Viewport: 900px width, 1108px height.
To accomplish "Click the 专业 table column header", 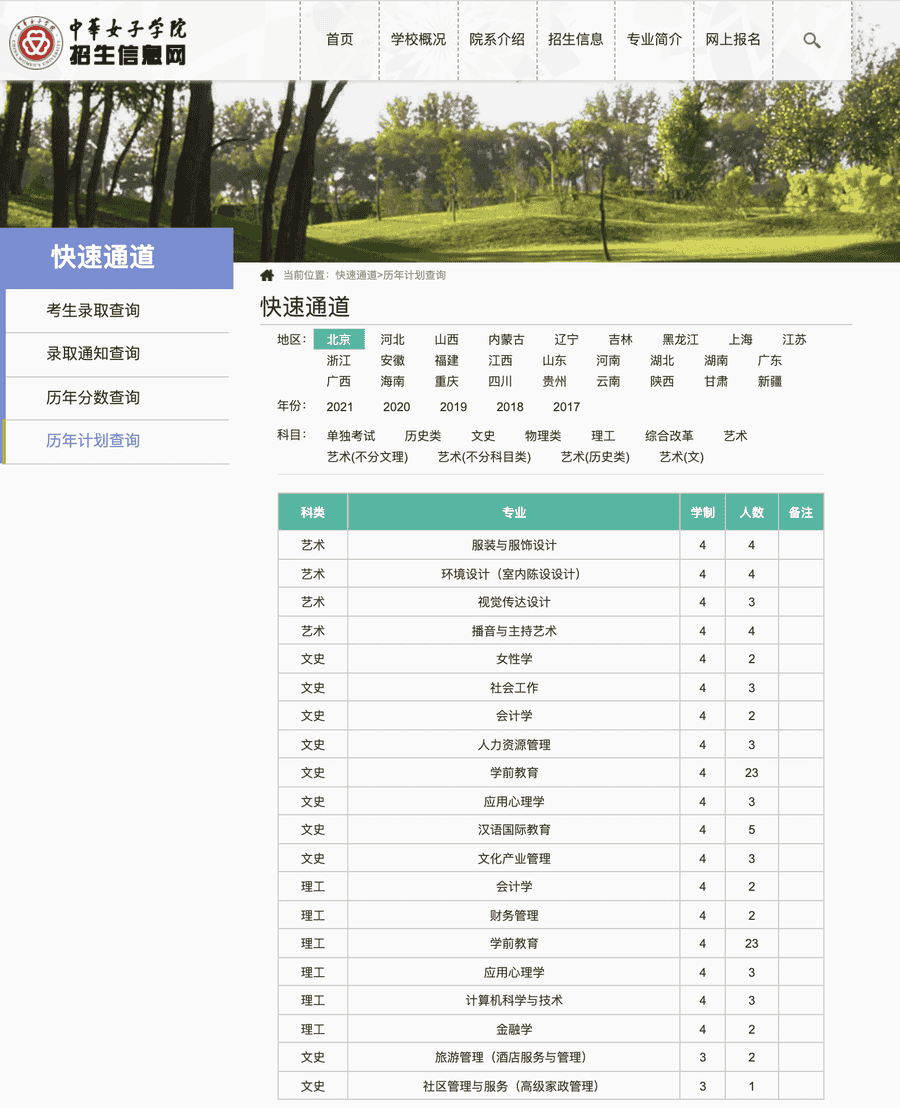I will [x=514, y=512].
